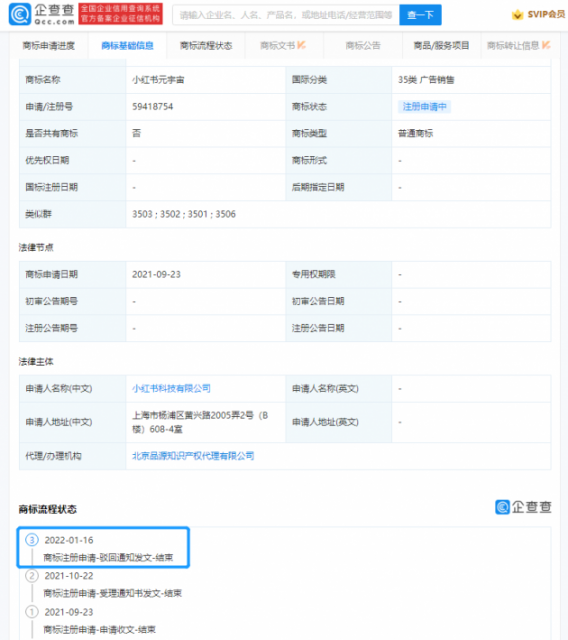Viewport: 568px width, 640px height.
Task: Click the 查一下 search button
Action: pos(420,15)
